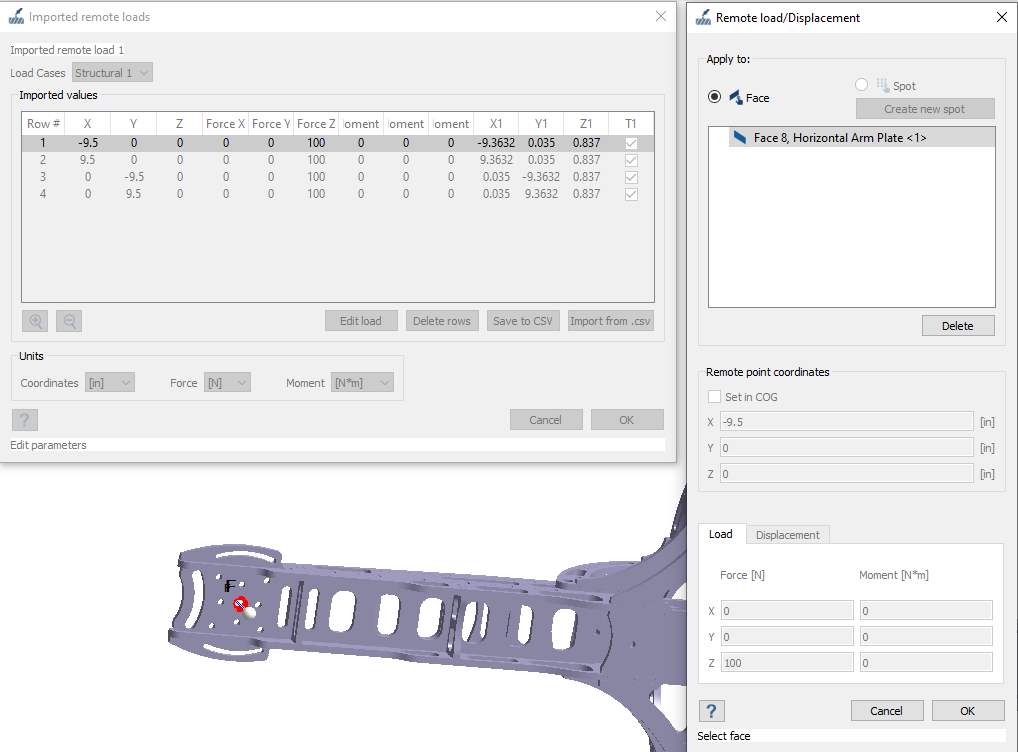Open the Moment units dropdown

pos(362,383)
